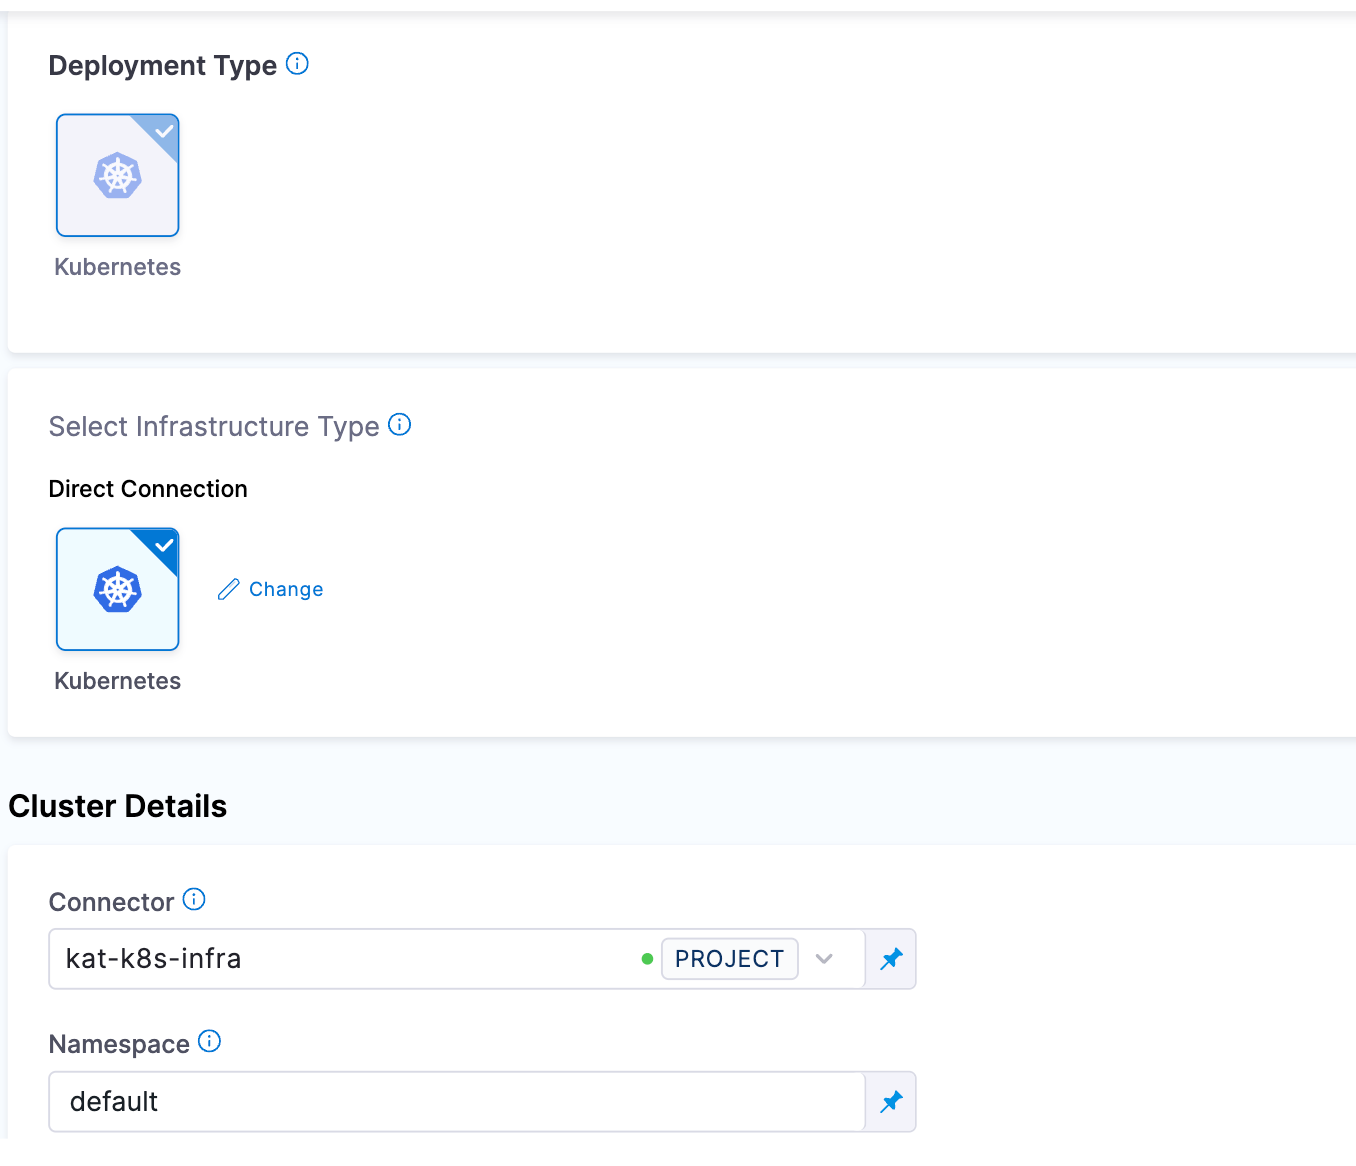This screenshot has width=1356, height=1166.
Task: Select the Kubernetes tile under Direct Connection
Action: (117, 590)
